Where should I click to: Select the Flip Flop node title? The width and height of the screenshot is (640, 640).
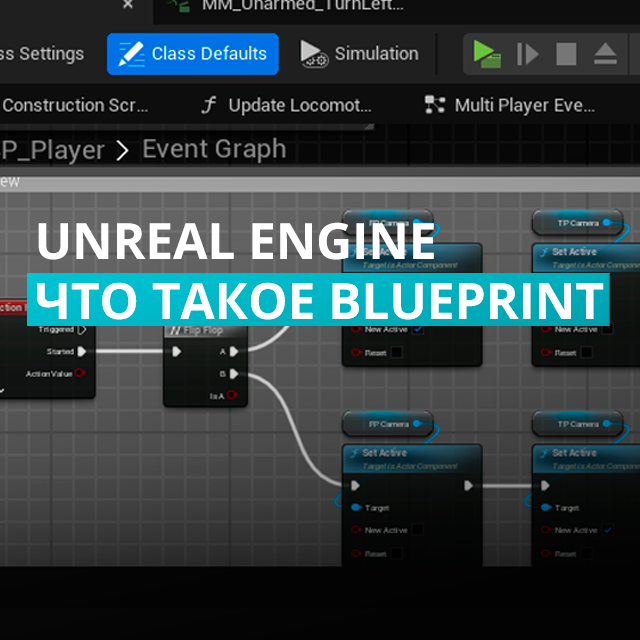pyautogui.click(x=205, y=331)
